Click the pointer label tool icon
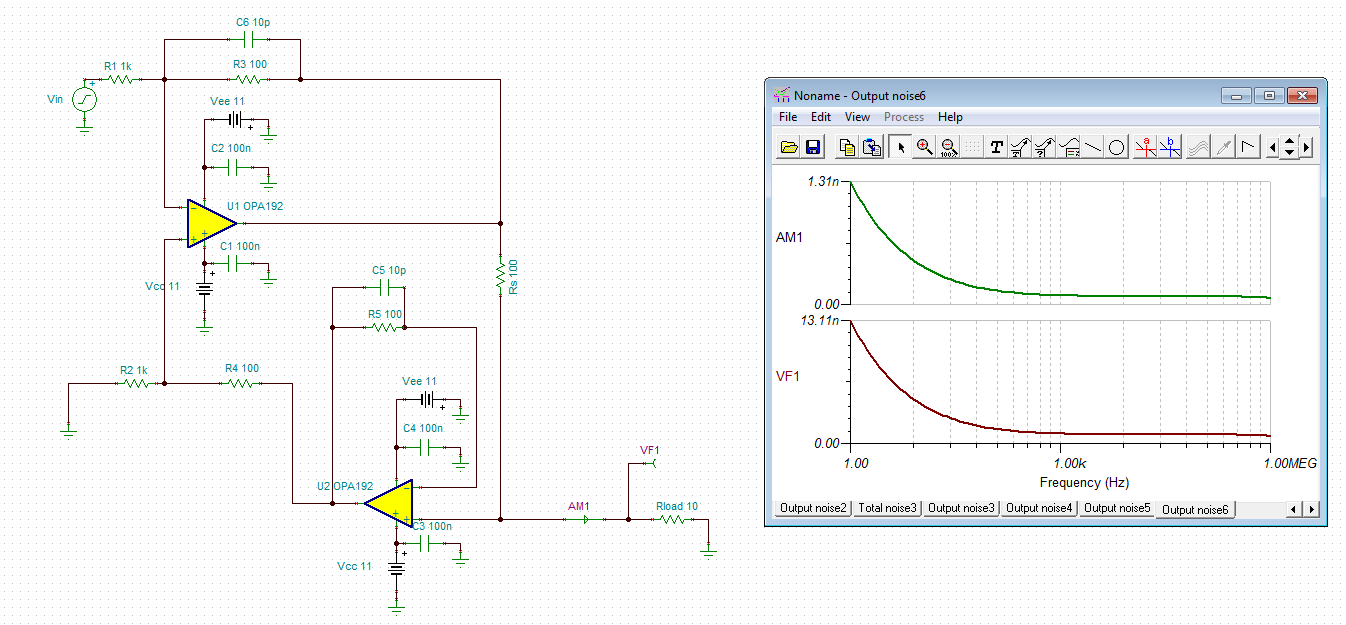The image size is (1346, 625). 1021,147
